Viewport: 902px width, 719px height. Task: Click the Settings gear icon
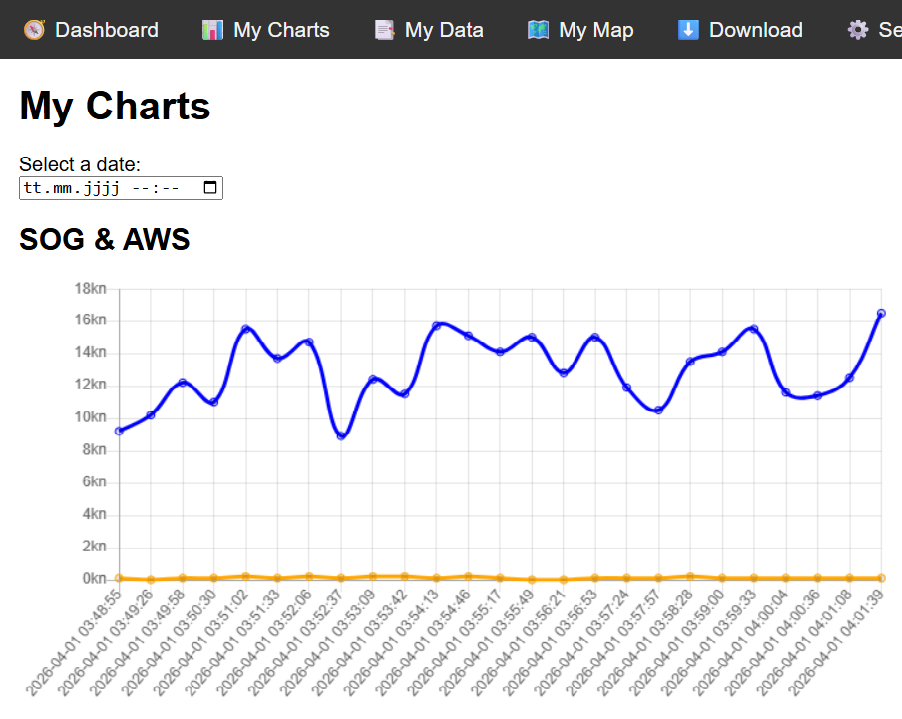coord(858,30)
